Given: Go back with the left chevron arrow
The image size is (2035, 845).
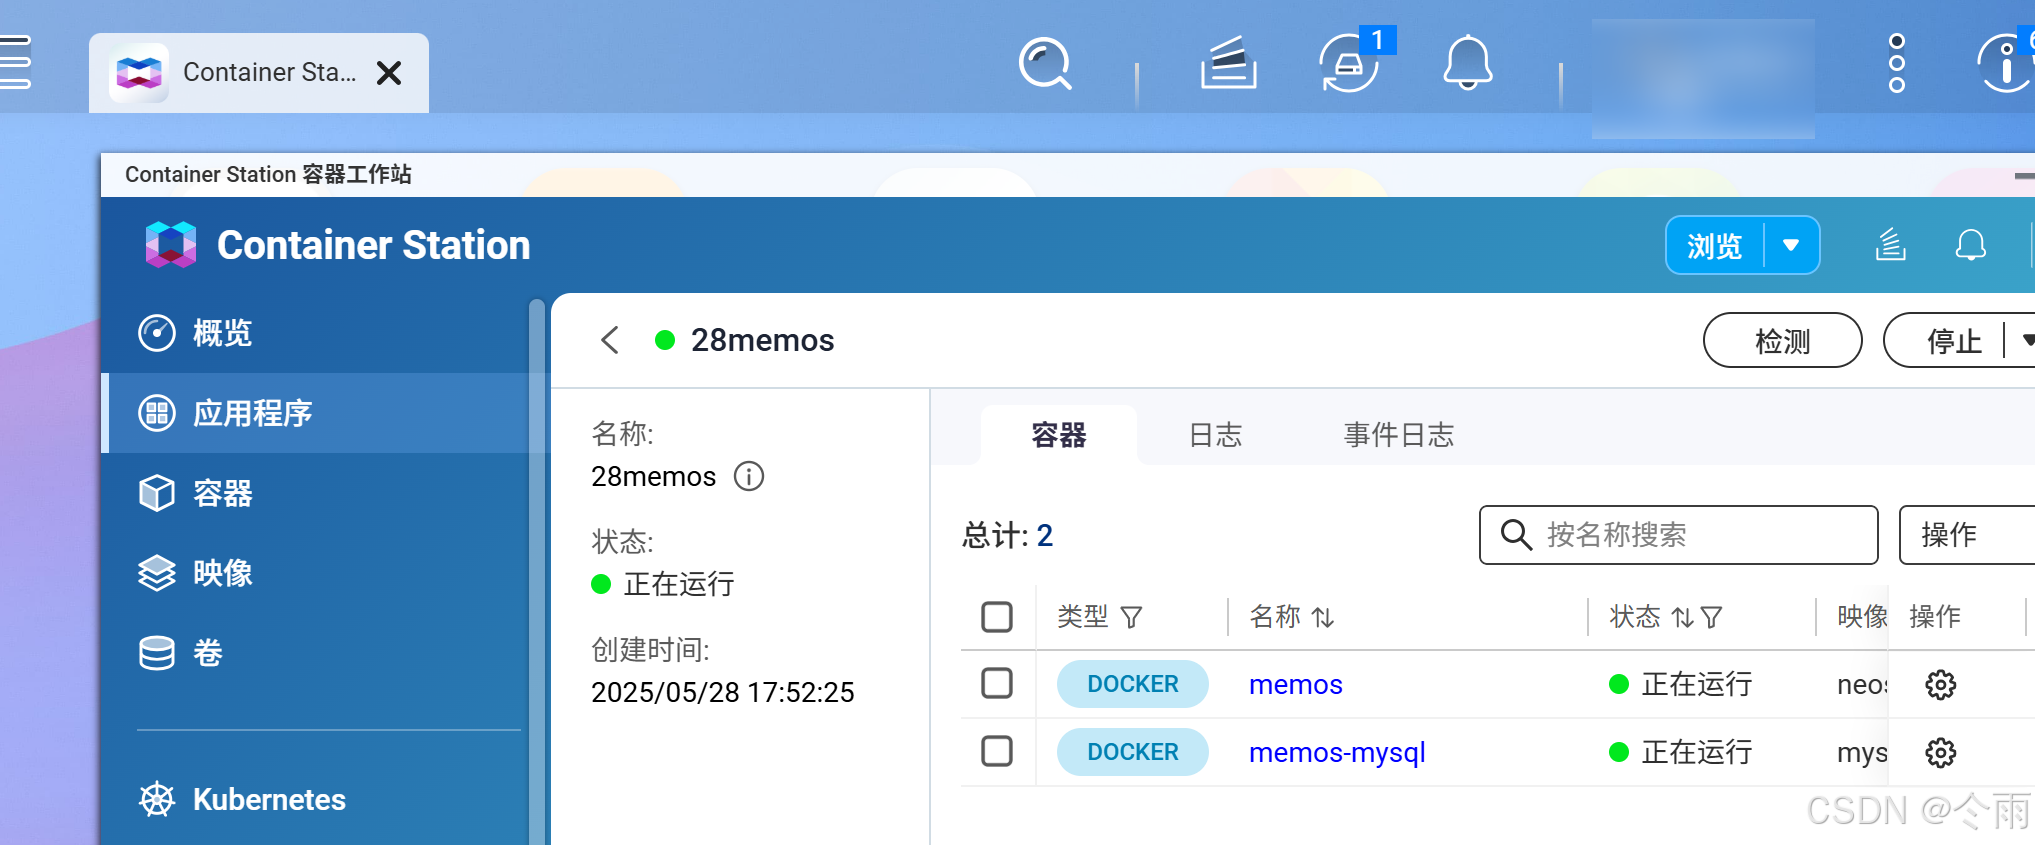Looking at the screenshot, I should 610,340.
